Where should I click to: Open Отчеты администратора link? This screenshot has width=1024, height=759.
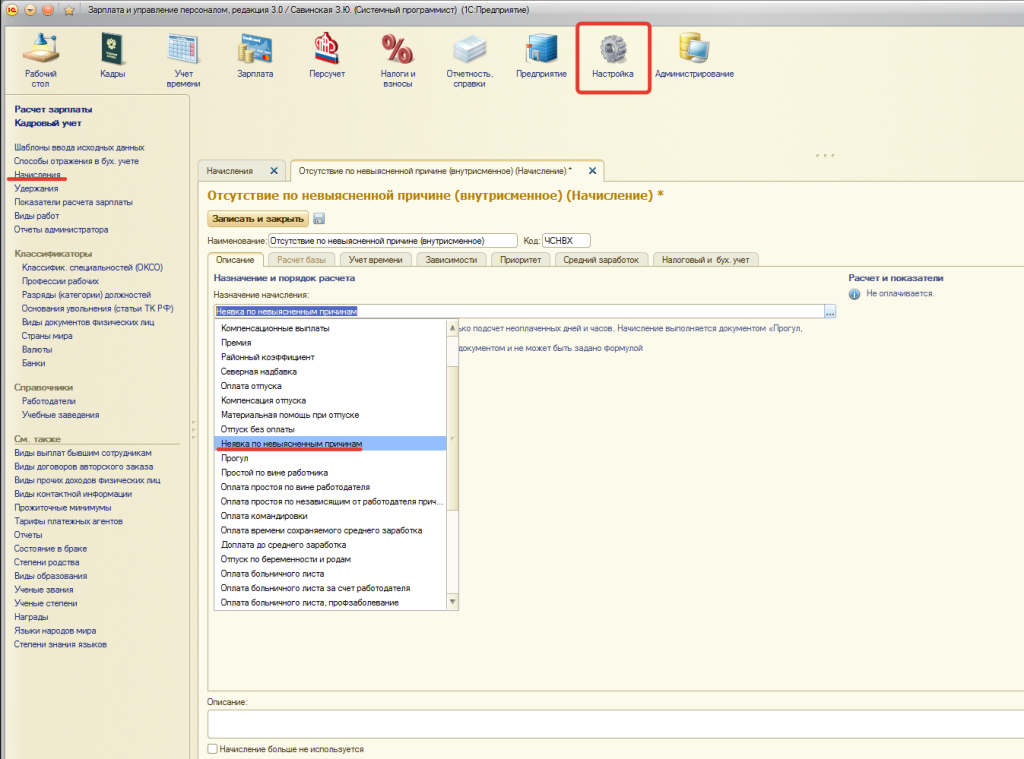tap(61, 229)
